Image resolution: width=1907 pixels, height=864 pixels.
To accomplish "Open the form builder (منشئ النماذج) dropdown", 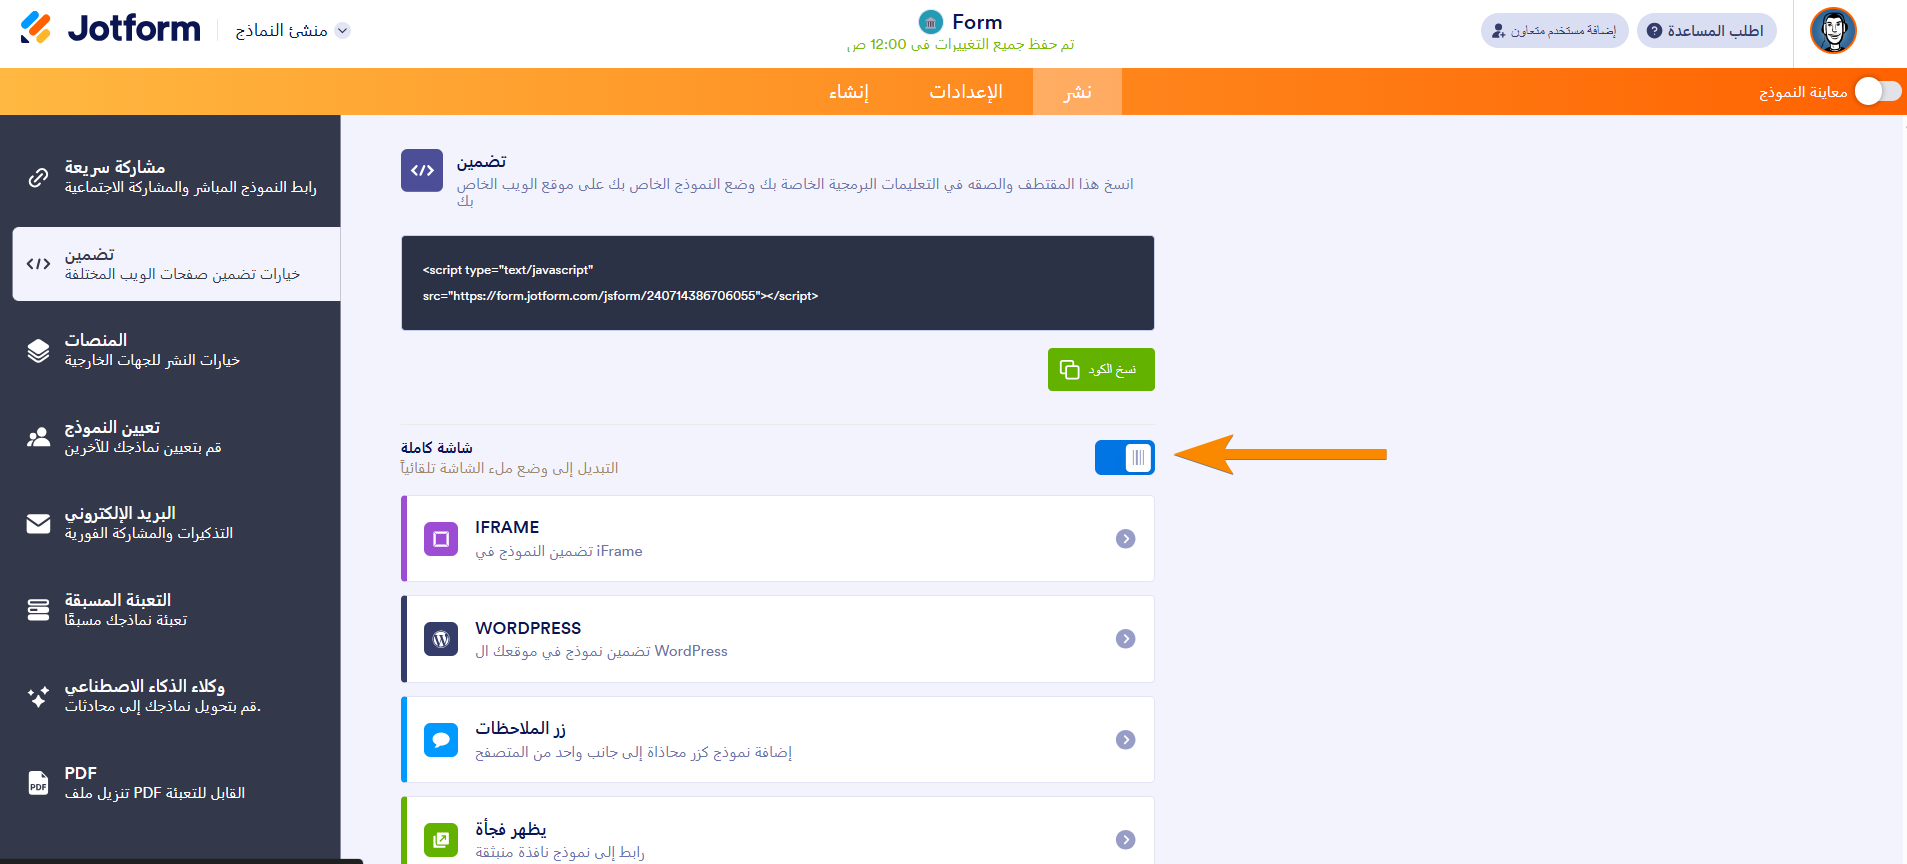I will point(292,31).
